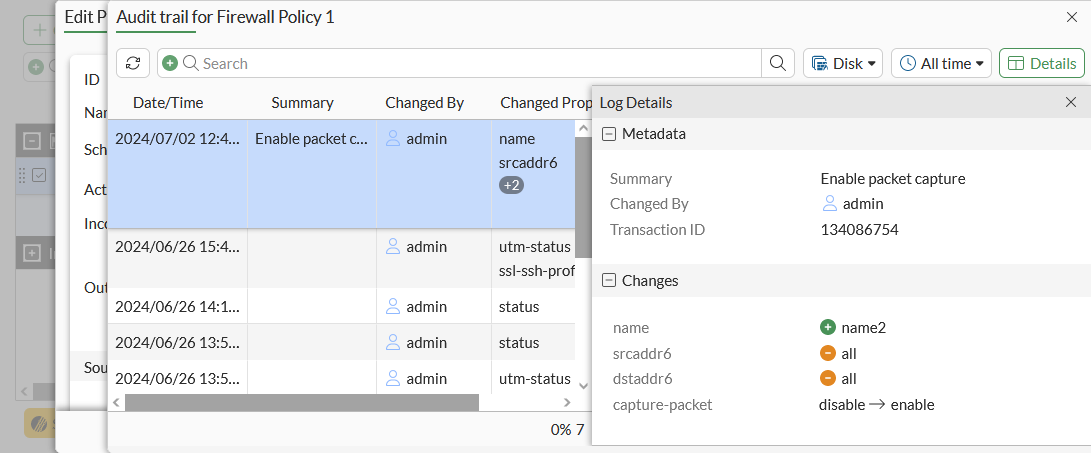Toggle the Details panel button

click(1041, 63)
